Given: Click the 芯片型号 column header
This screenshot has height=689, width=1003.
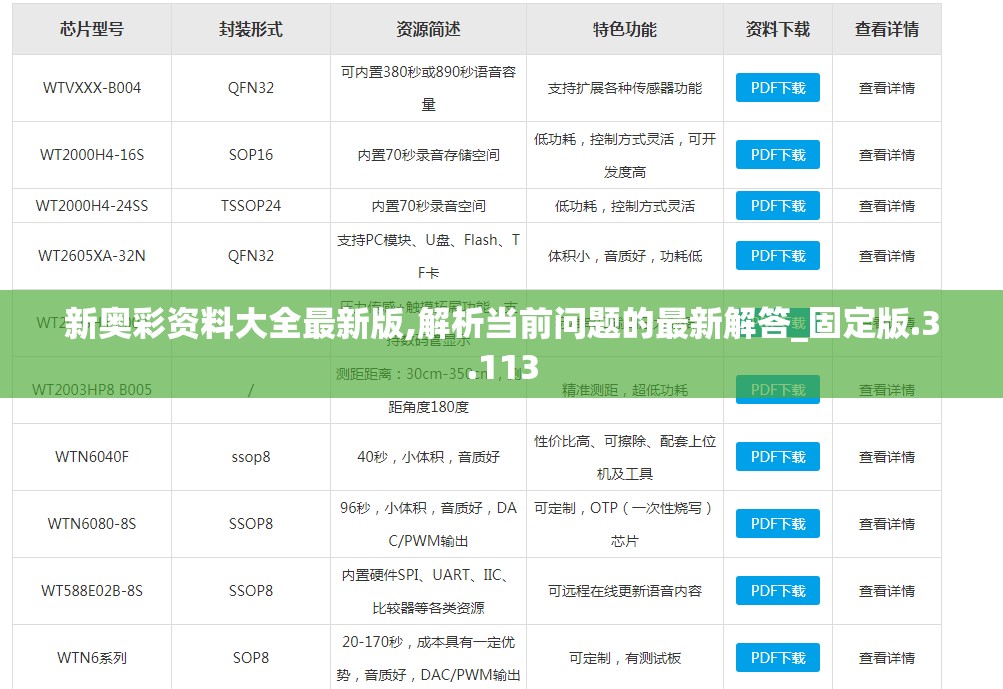Looking at the screenshot, I should (x=91, y=29).
